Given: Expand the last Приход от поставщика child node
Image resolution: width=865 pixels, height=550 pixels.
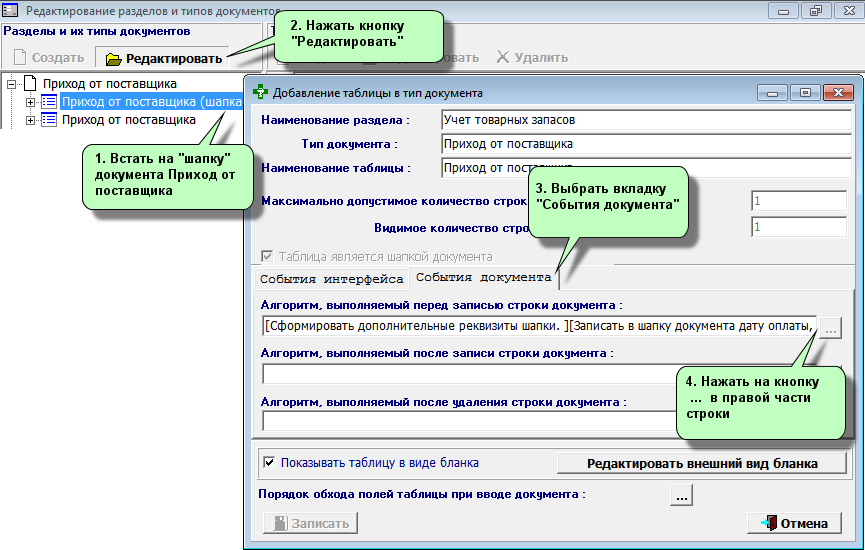Looking at the screenshot, I should tap(30, 120).
